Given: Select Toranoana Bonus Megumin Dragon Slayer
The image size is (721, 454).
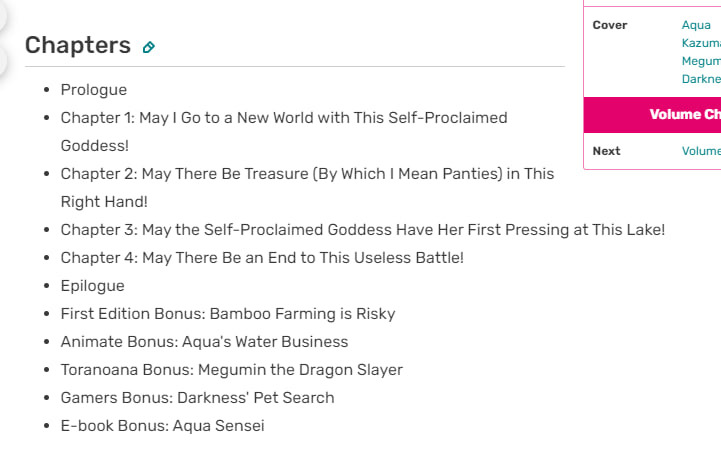Looking at the screenshot, I should pyautogui.click(x=231, y=370).
